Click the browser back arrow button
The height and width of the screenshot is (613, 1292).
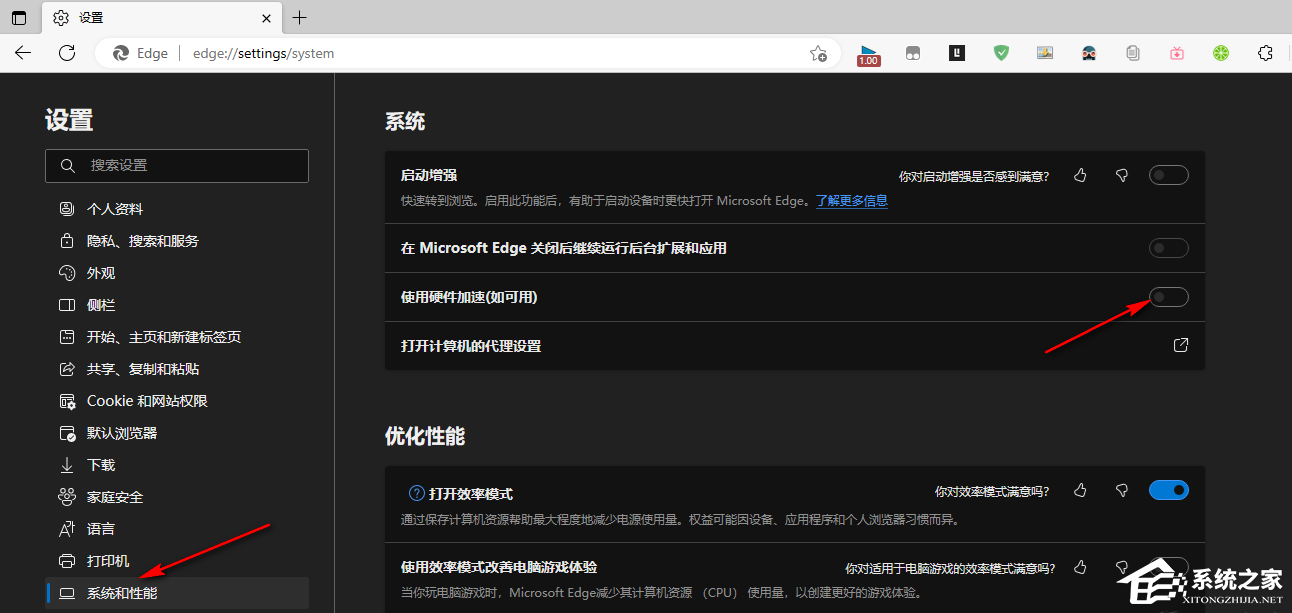tap(23, 53)
